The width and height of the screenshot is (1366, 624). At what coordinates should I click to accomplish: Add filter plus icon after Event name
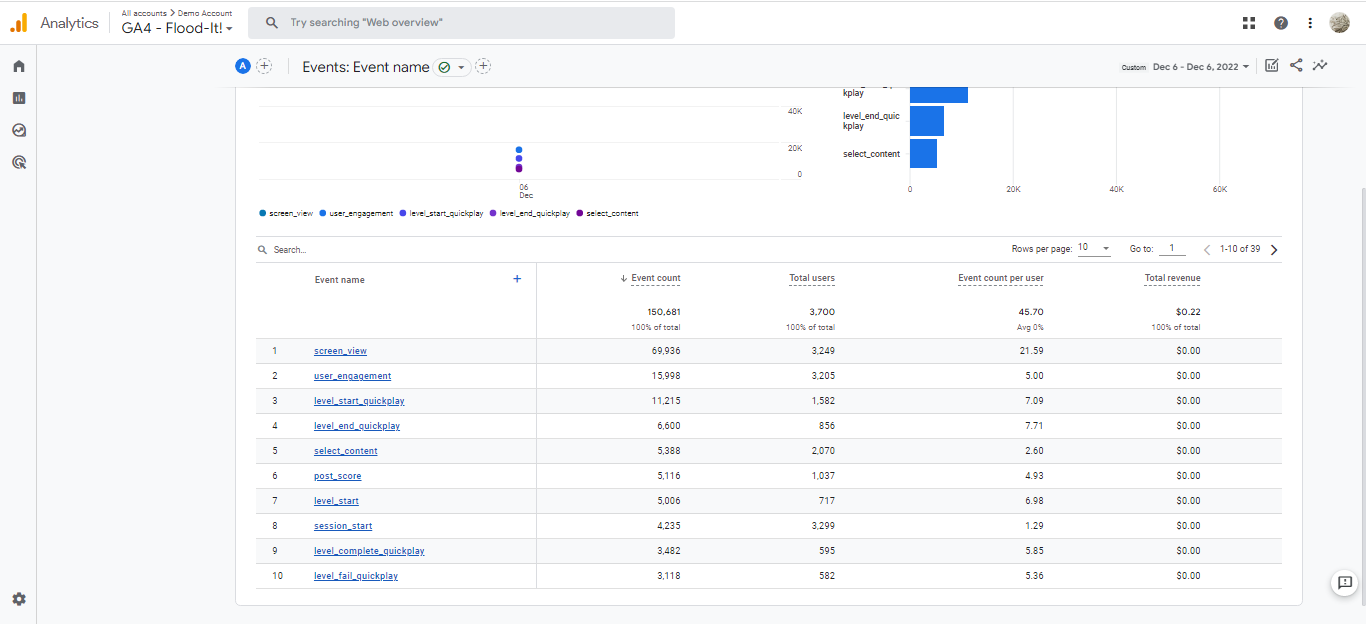(x=483, y=66)
